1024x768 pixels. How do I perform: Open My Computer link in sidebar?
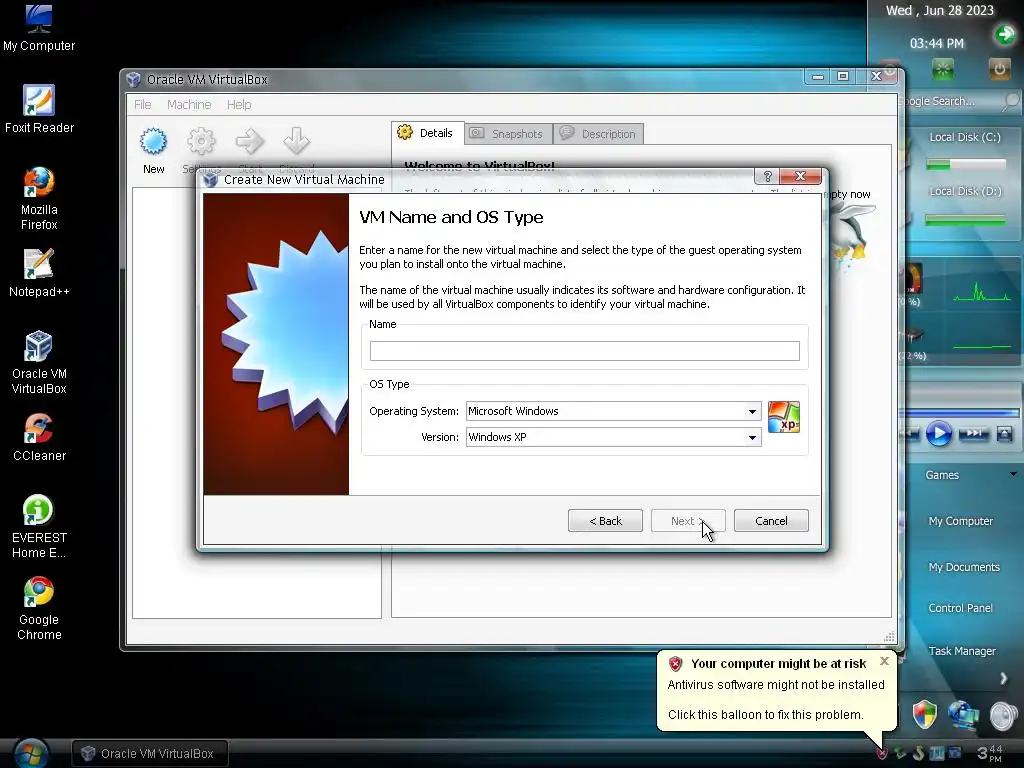click(961, 521)
